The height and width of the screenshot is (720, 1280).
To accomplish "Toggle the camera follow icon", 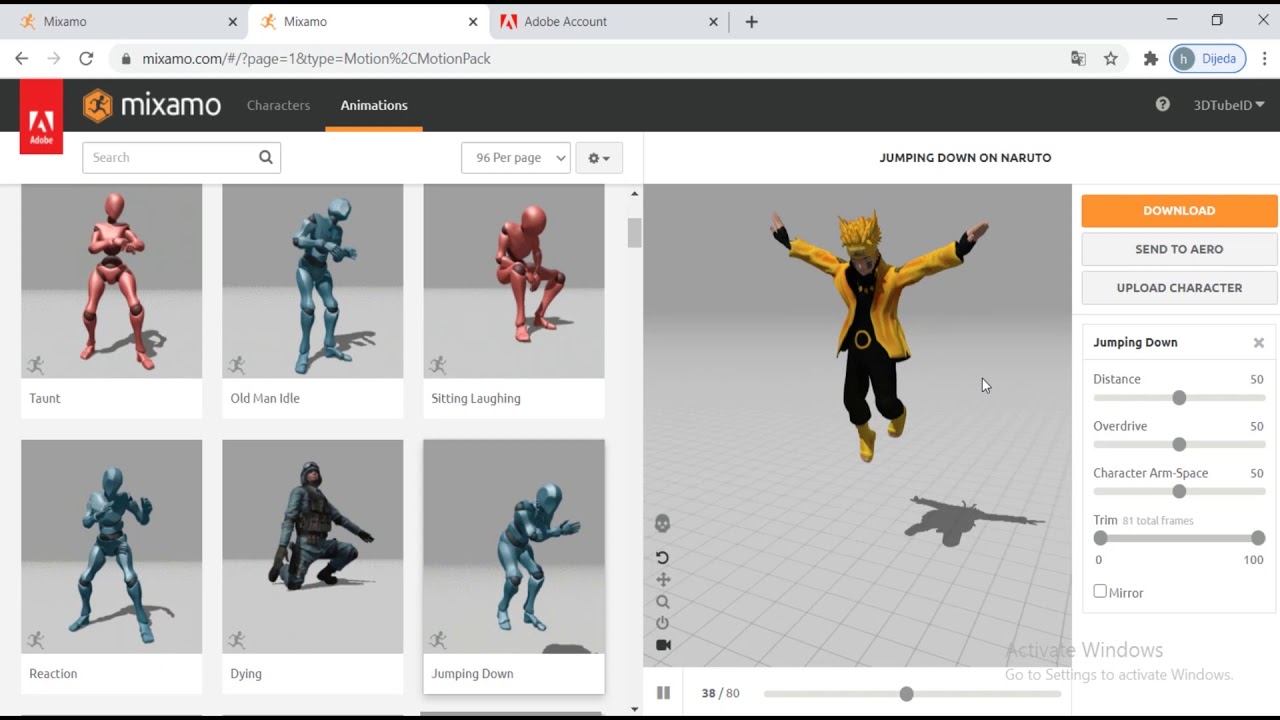I will 663,645.
